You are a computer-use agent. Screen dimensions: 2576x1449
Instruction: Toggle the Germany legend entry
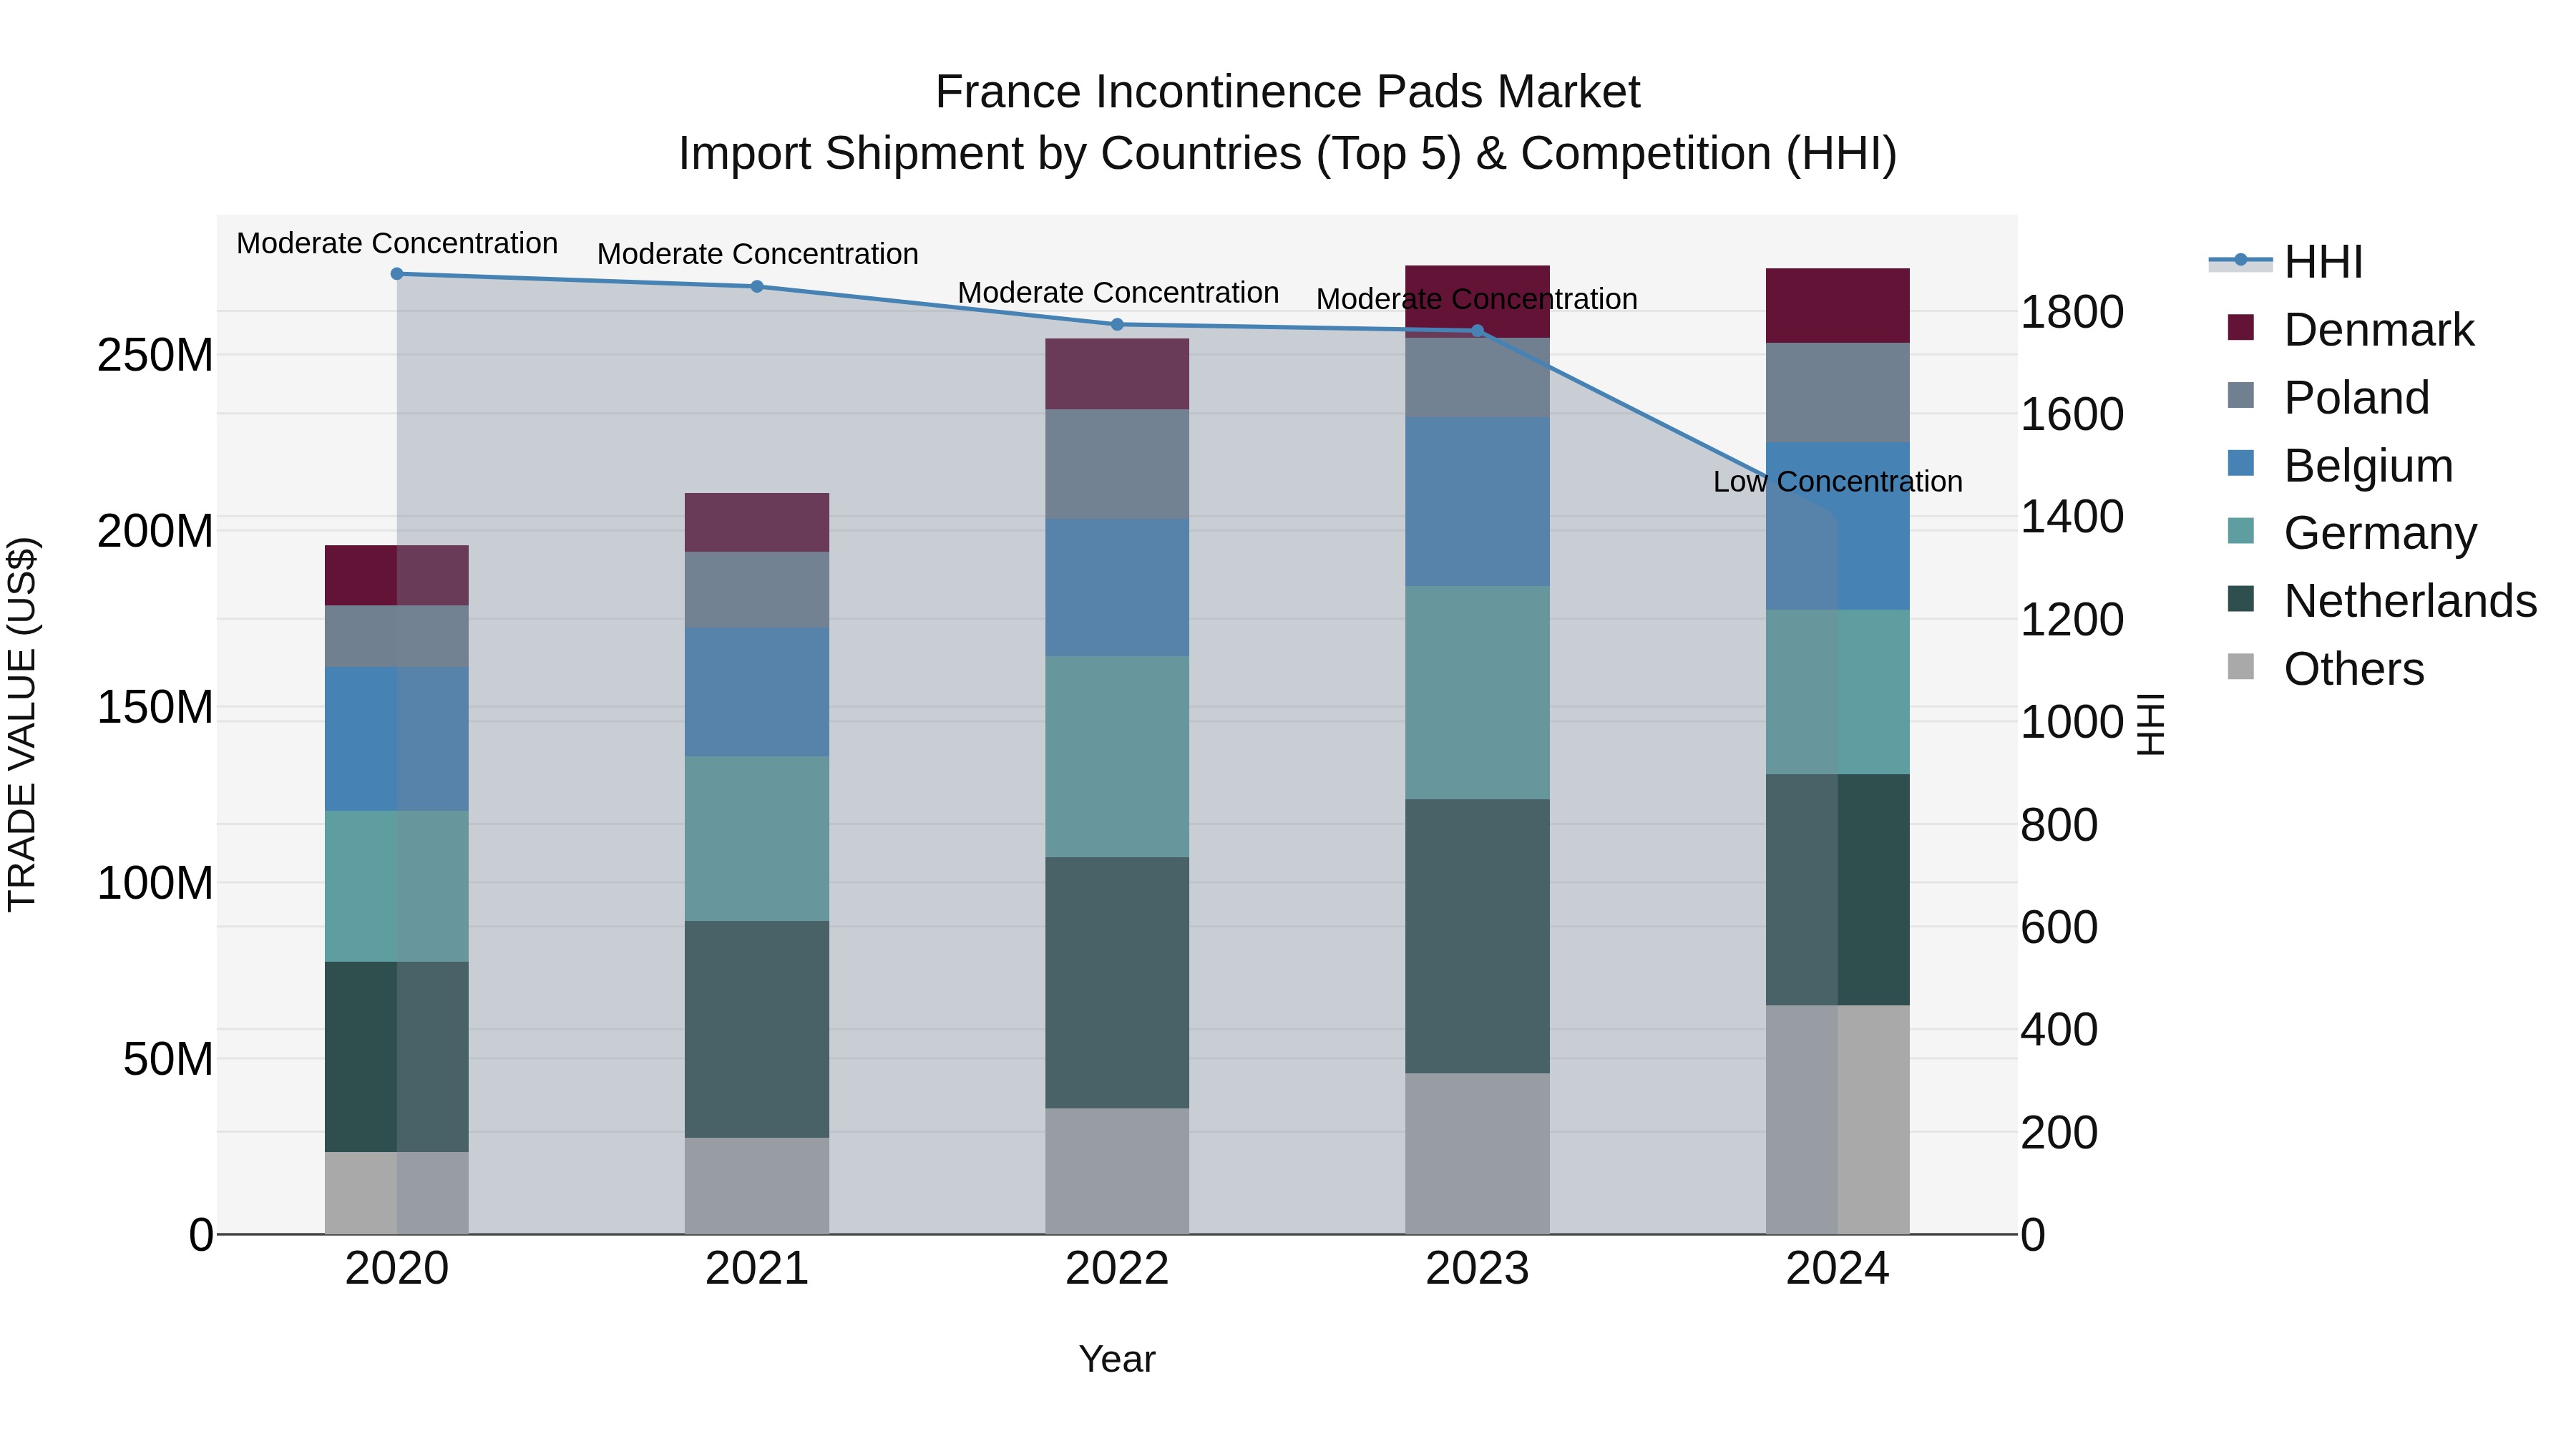click(2352, 533)
